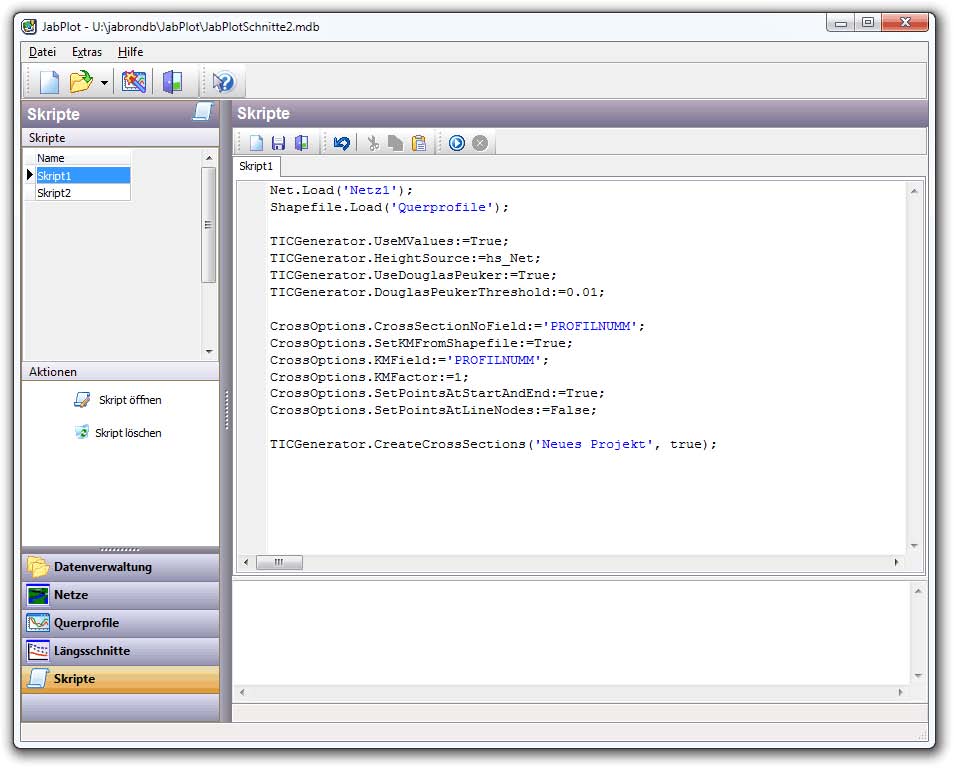Open the Datei menu
954x768 pixels.
tap(43, 52)
